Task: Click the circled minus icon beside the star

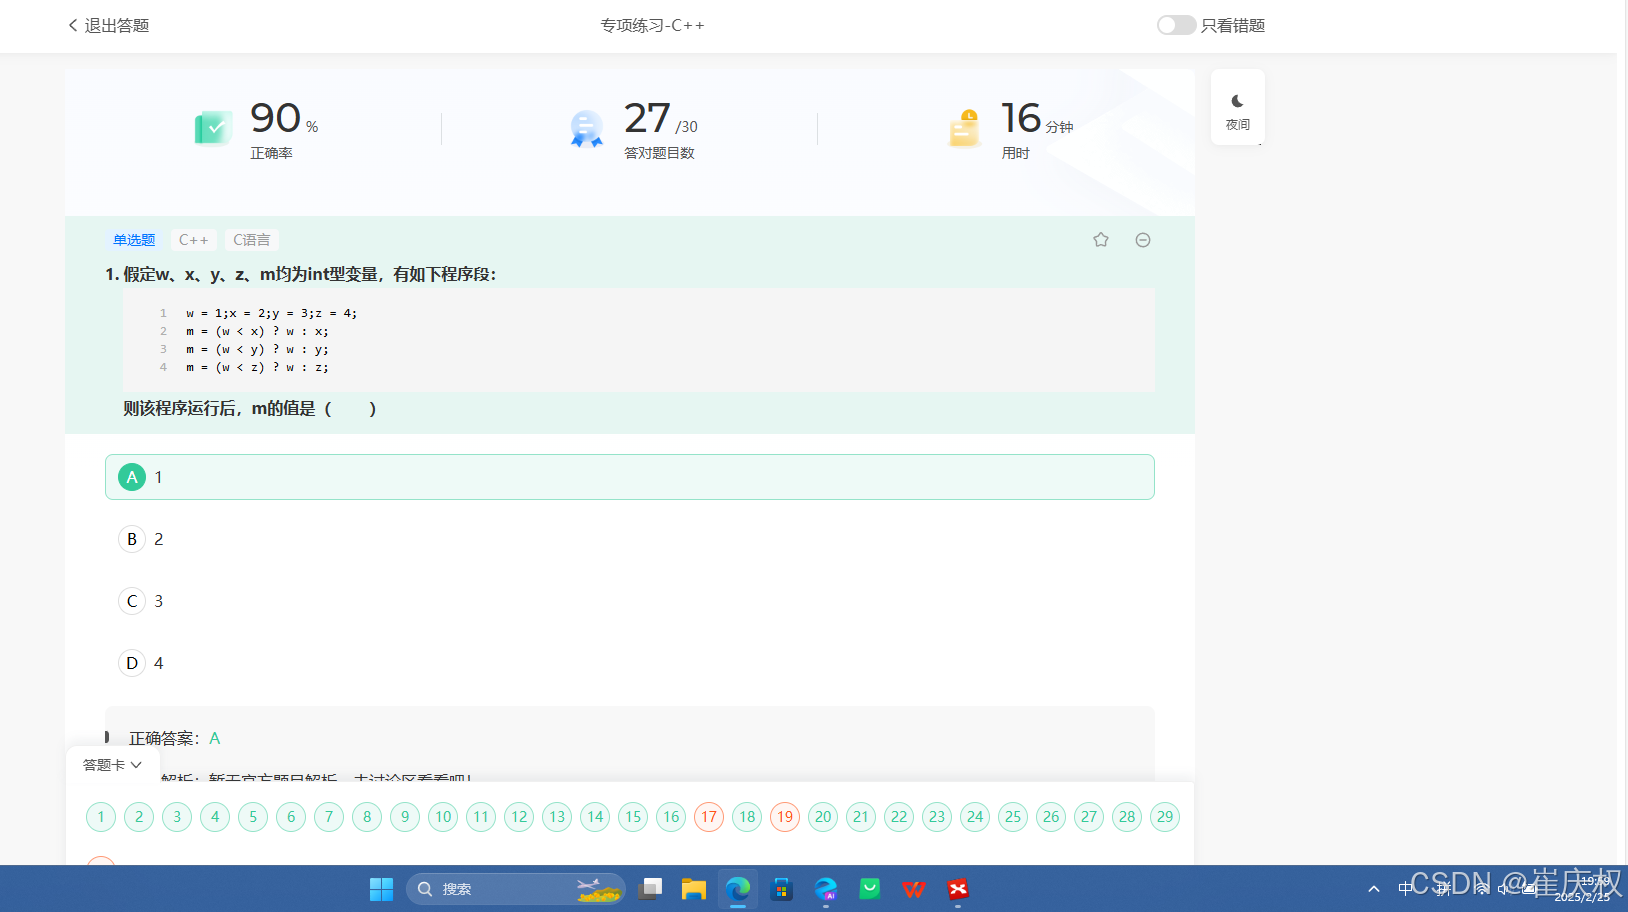Action: tap(1143, 240)
